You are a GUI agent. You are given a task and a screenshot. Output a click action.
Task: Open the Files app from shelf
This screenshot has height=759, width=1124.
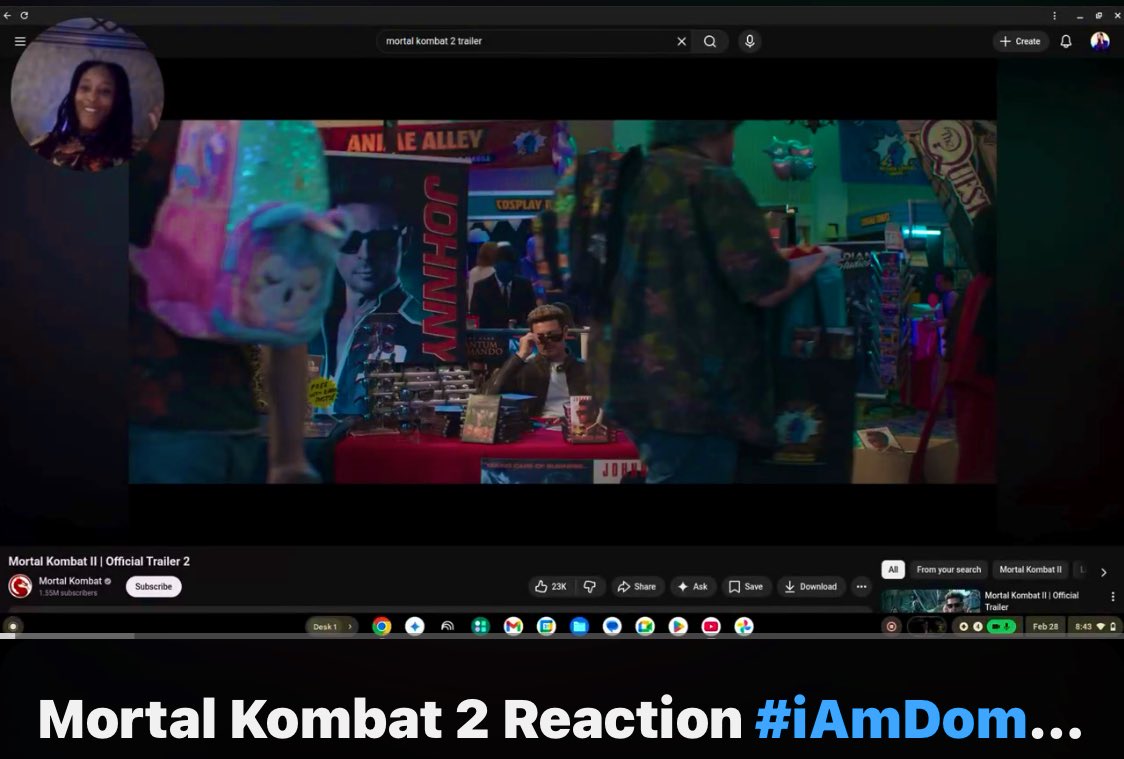579,626
